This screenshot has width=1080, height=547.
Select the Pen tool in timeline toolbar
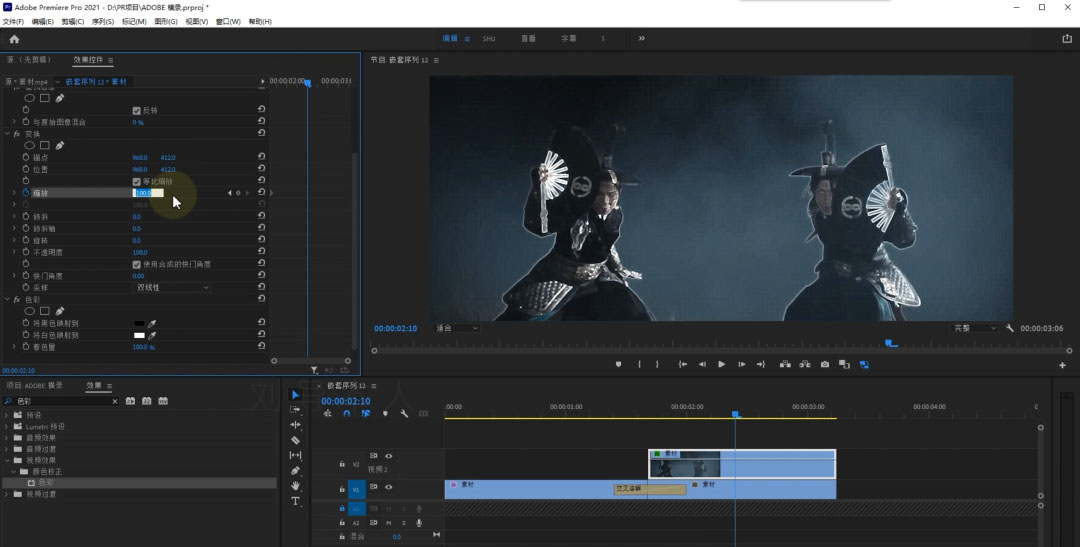pos(295,471)
